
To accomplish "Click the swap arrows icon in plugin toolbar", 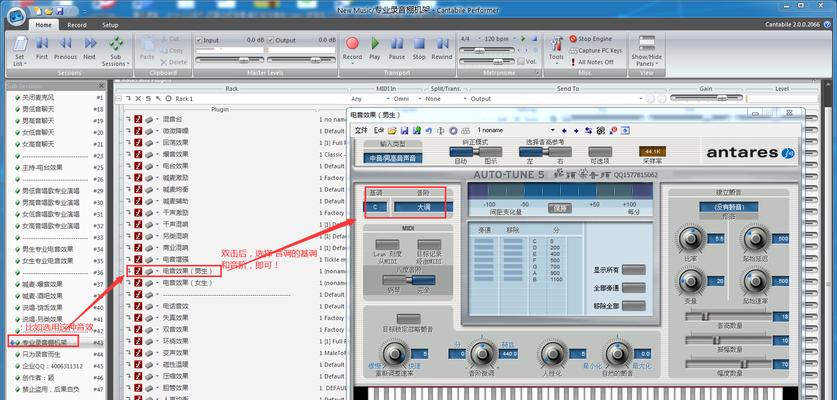I will point(588,130).
